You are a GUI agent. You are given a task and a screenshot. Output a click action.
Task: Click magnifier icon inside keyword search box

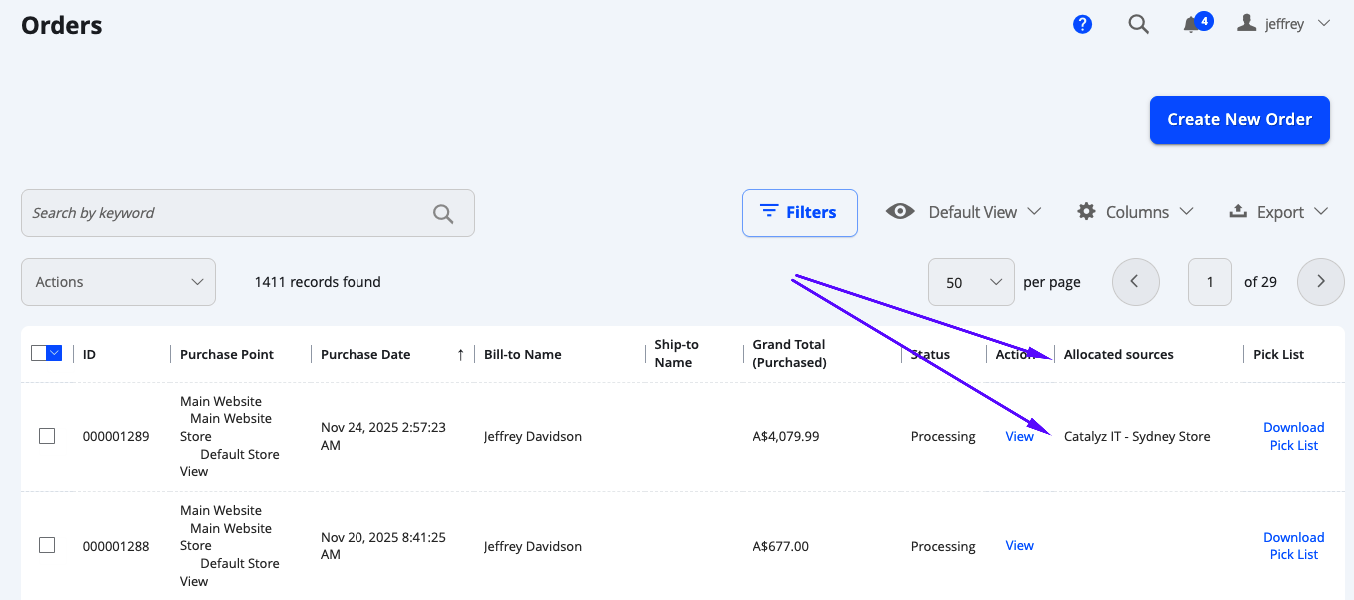443,213
